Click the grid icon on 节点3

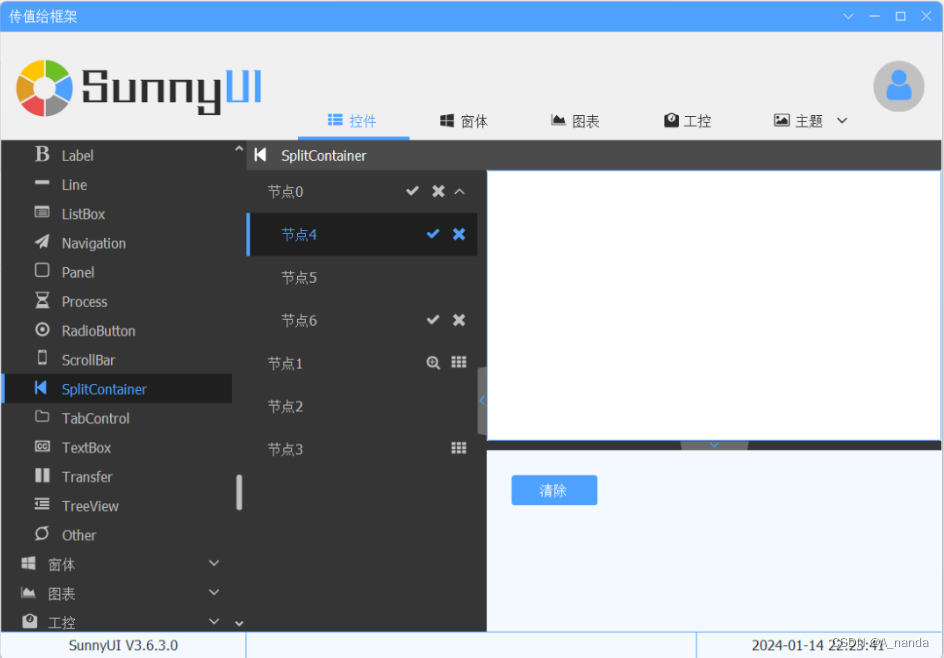pyautogui.click(x=459, y=447)
